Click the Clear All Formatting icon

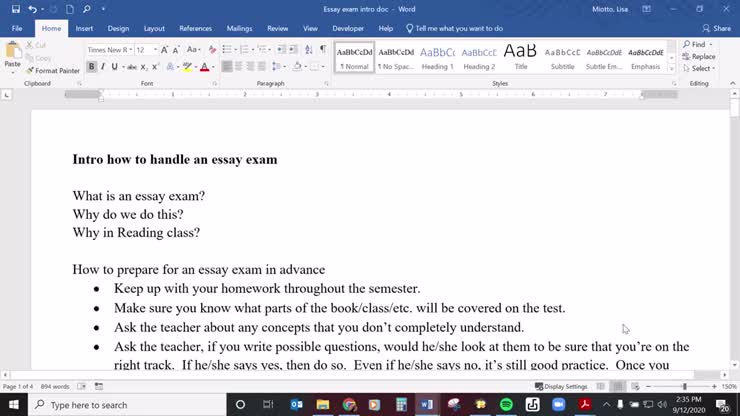[210, 49]
